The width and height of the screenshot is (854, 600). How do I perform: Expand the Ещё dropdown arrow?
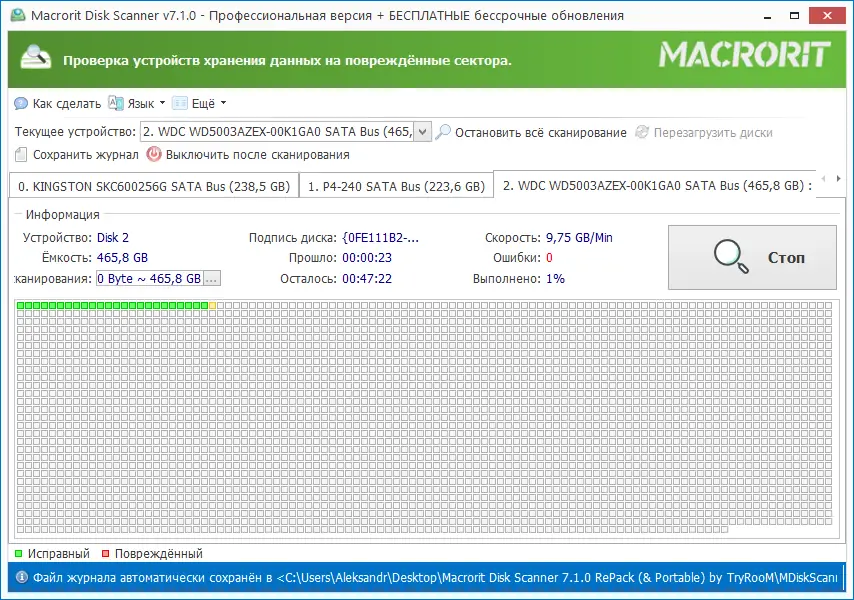click(x=223, y=103)
